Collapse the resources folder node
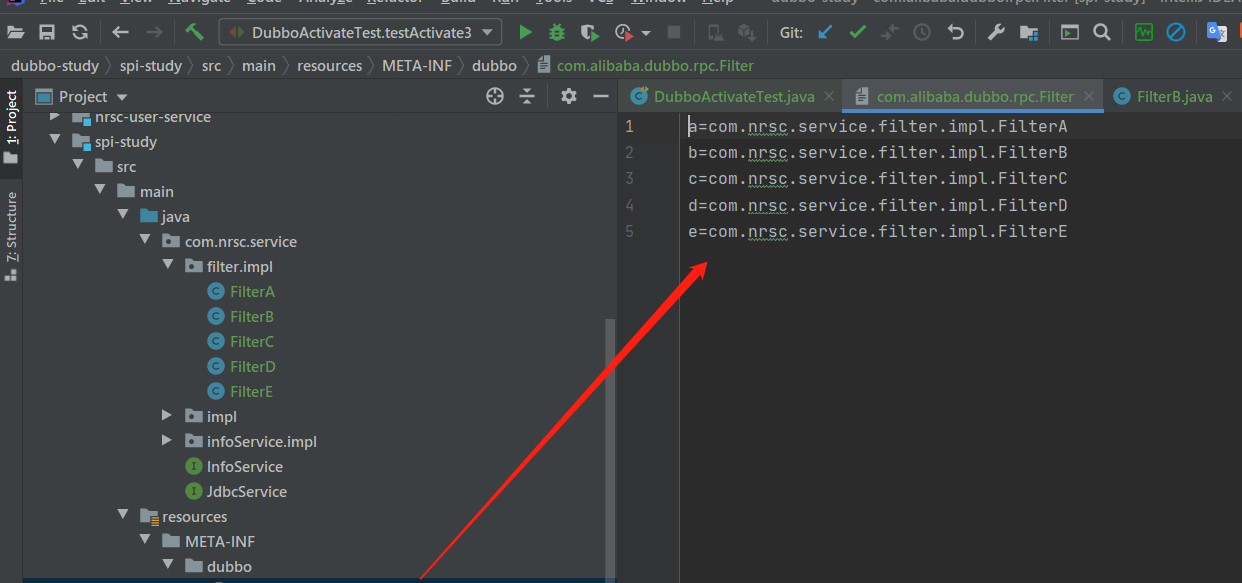 pyautogui.click(x=122, y=516)
